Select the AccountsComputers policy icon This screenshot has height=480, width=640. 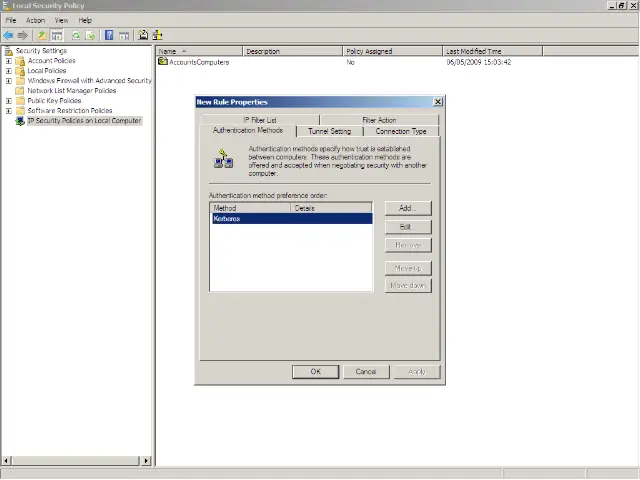pos(163,62)
